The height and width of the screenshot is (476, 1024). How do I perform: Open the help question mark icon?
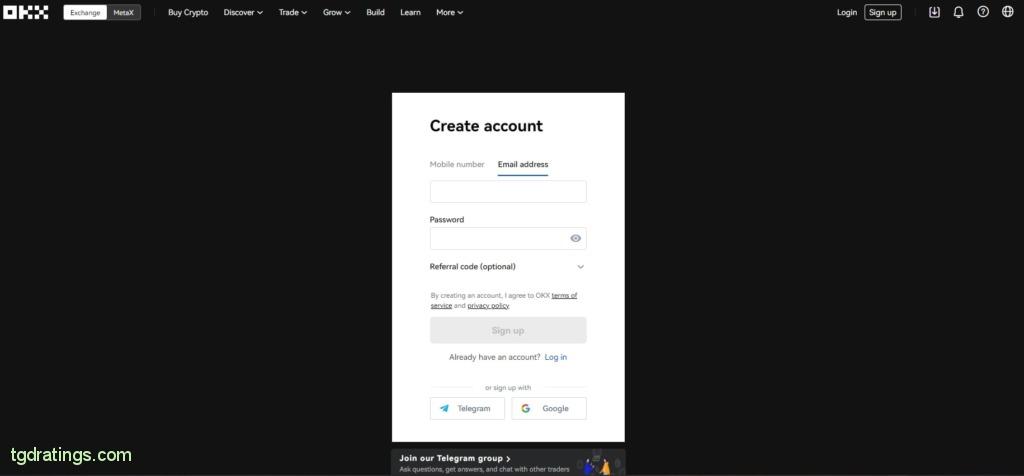[983, 12]
